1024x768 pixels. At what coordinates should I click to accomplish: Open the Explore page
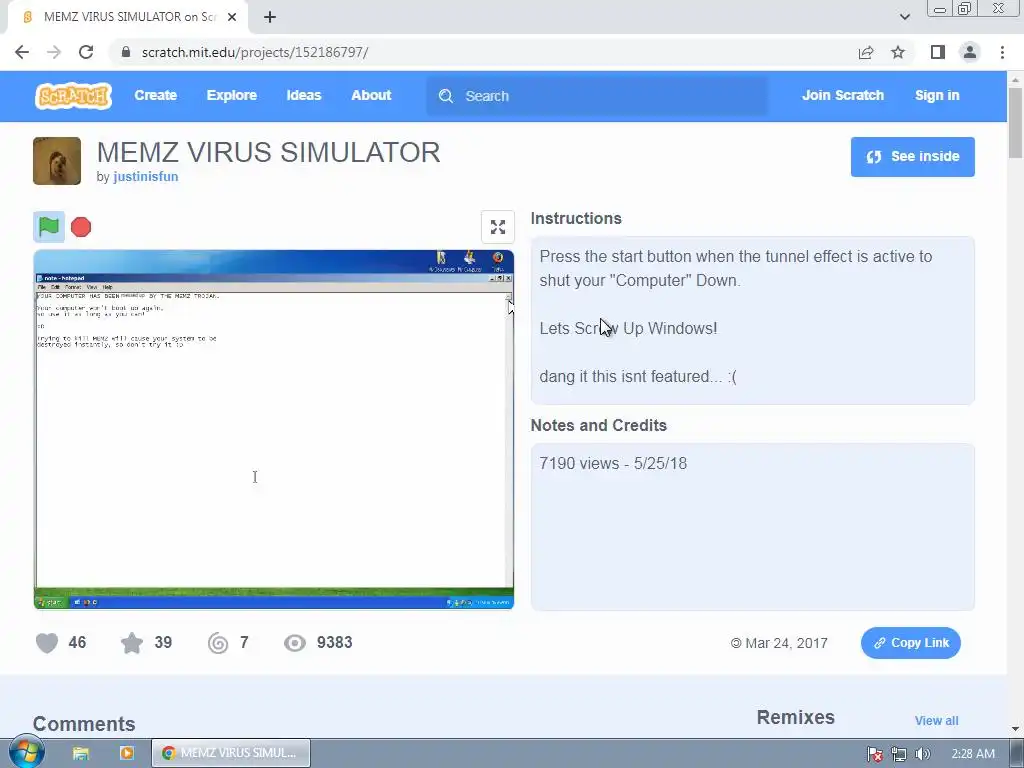click(232, 95)
